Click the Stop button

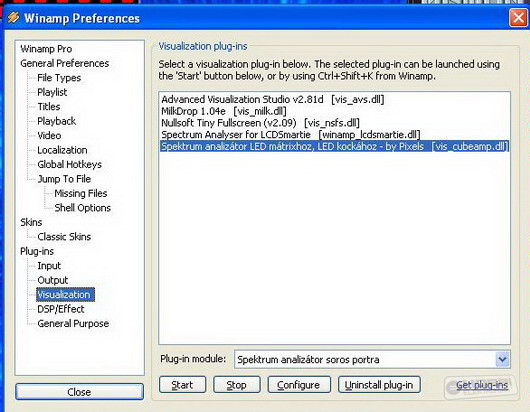(x=237, y=385)
